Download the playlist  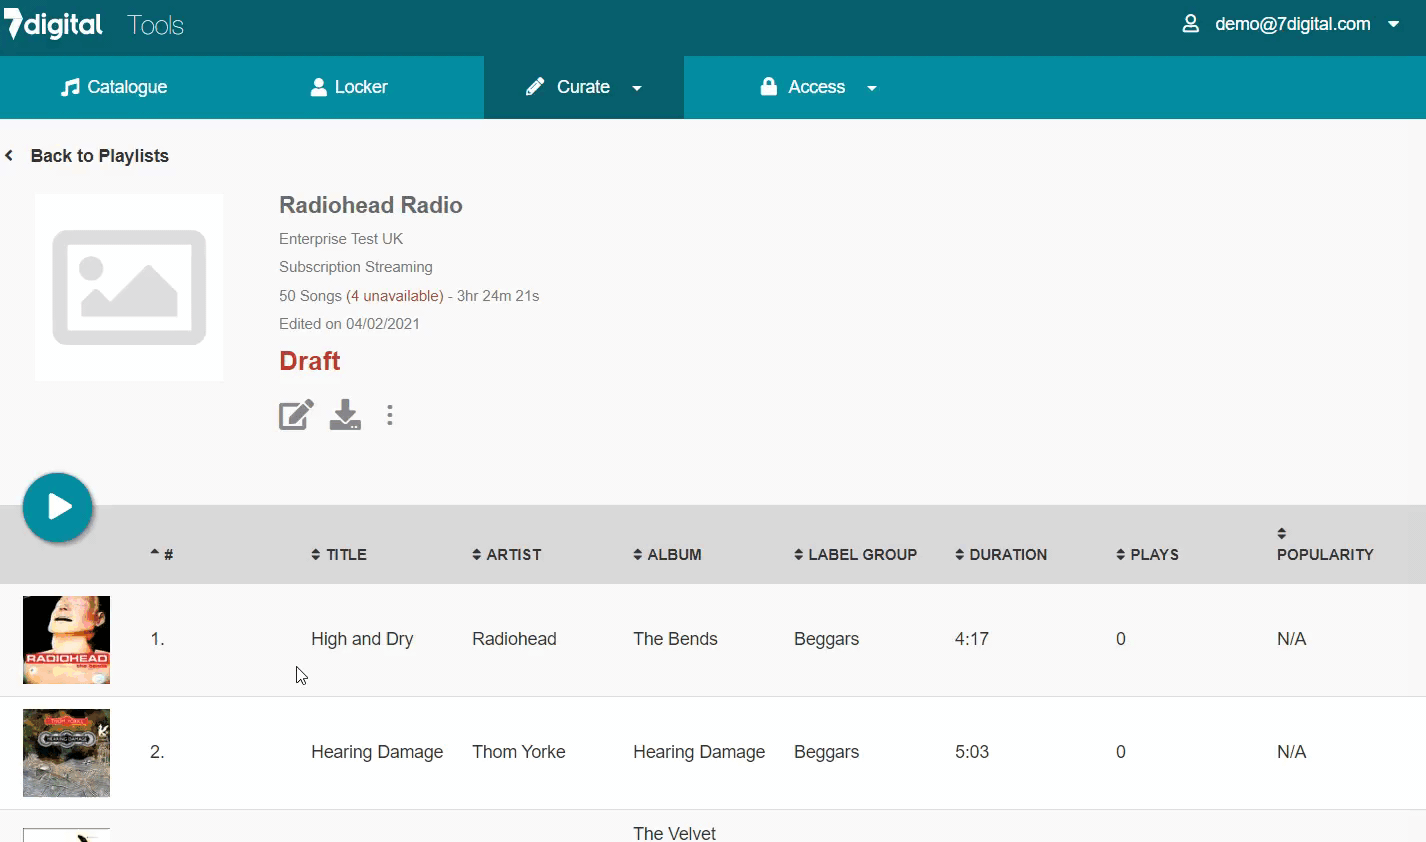pyautogui.click(x=345, y=415)
